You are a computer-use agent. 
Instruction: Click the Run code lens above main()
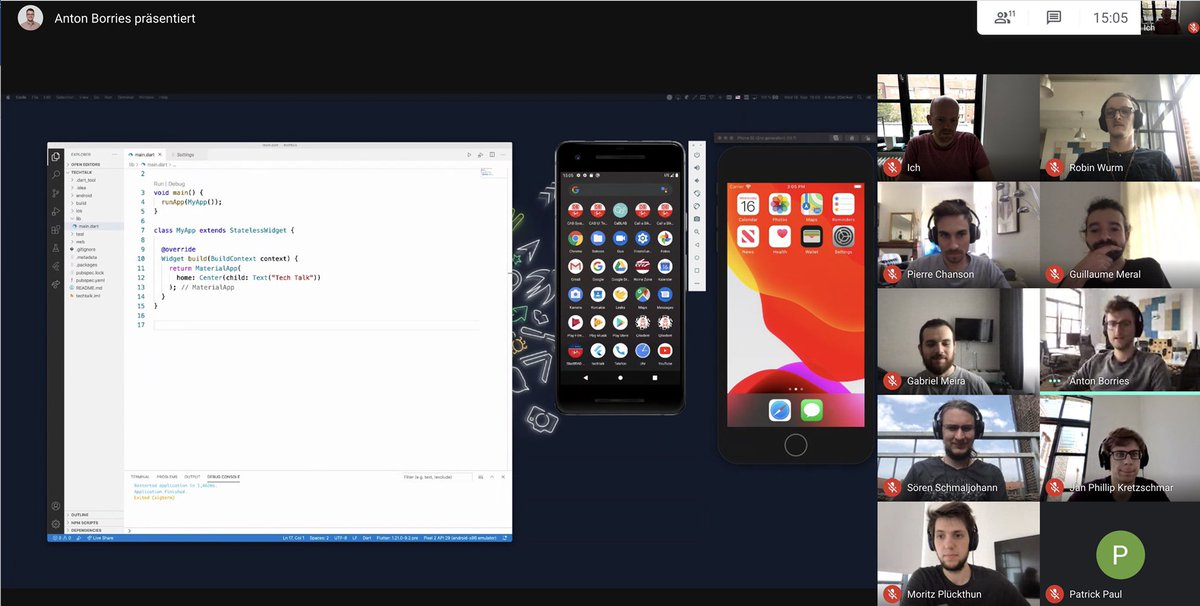159,184
